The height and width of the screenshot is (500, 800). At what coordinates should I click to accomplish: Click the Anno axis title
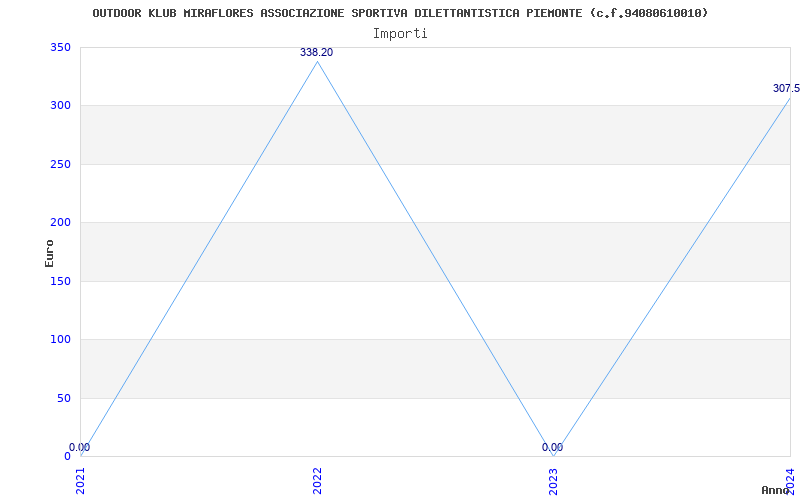[775, 490]
